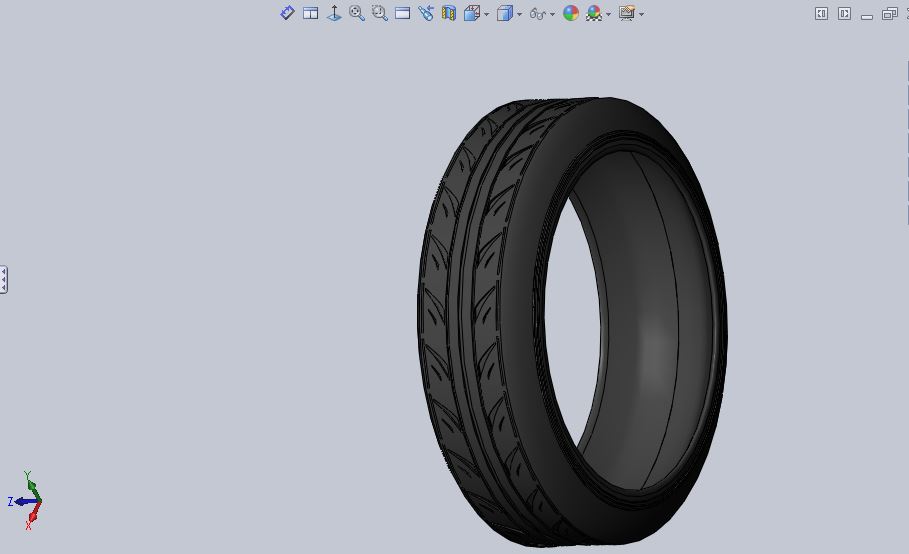The height and width of the screenshot is (554, 909).
Task: Click View Settings monitor icon
Action: (x=627, y=13)
